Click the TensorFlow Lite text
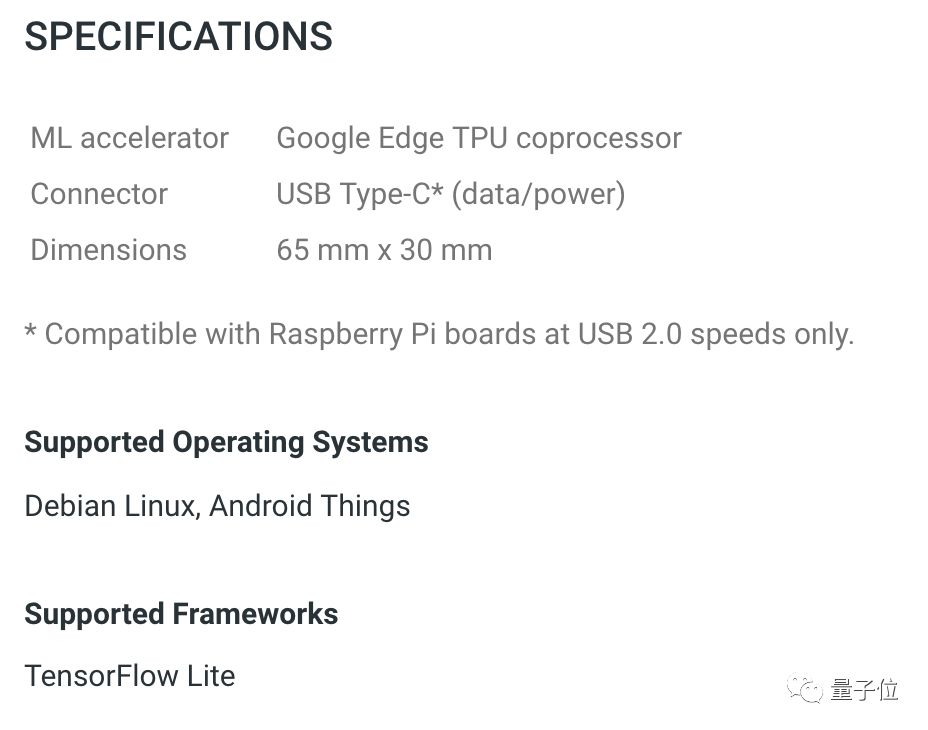928x730 pixels. pyautogui.click(x=130, y=676)
